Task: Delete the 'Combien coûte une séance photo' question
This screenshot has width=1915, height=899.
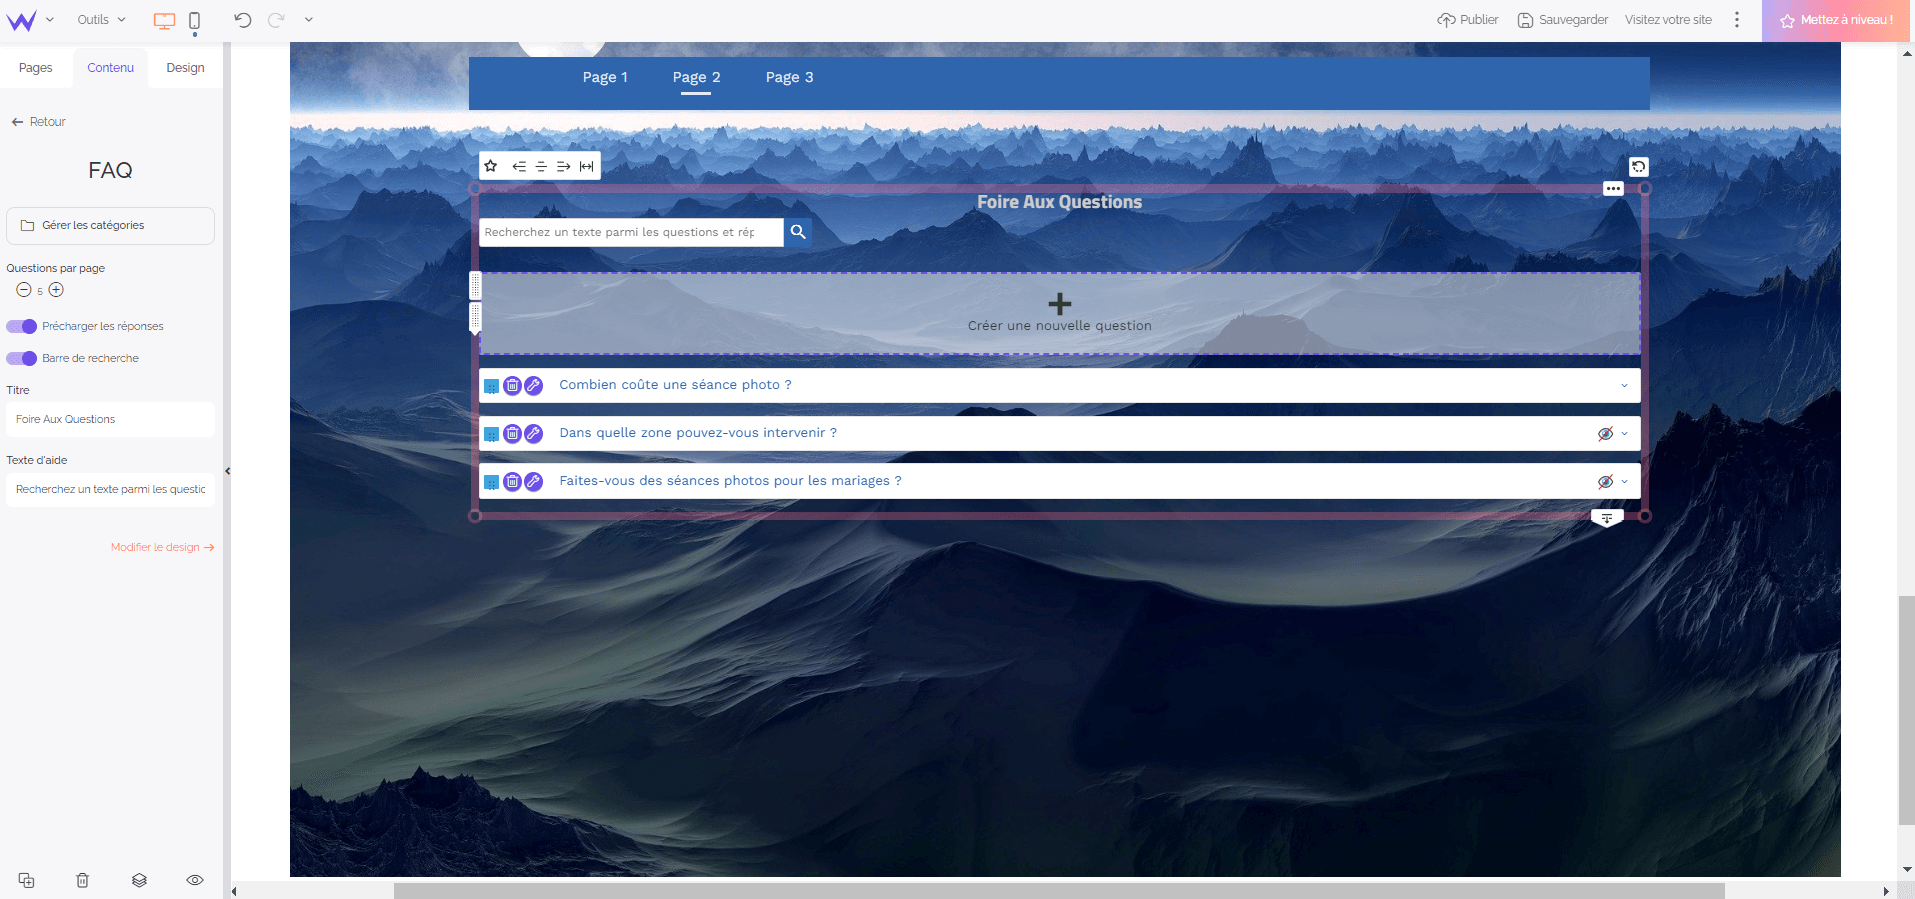Action: [512, 386]
